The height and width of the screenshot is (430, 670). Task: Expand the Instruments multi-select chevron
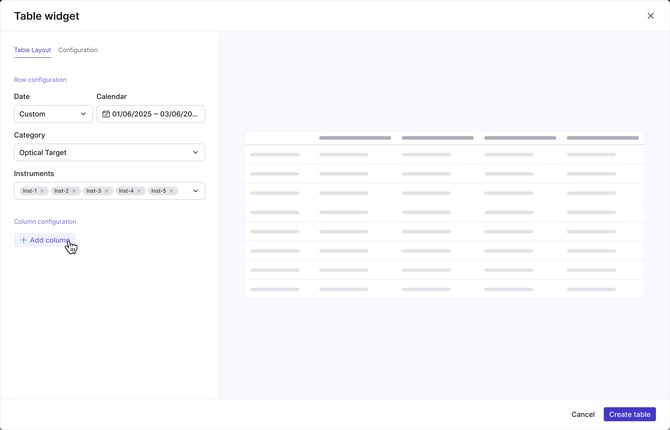click(195, 191)
